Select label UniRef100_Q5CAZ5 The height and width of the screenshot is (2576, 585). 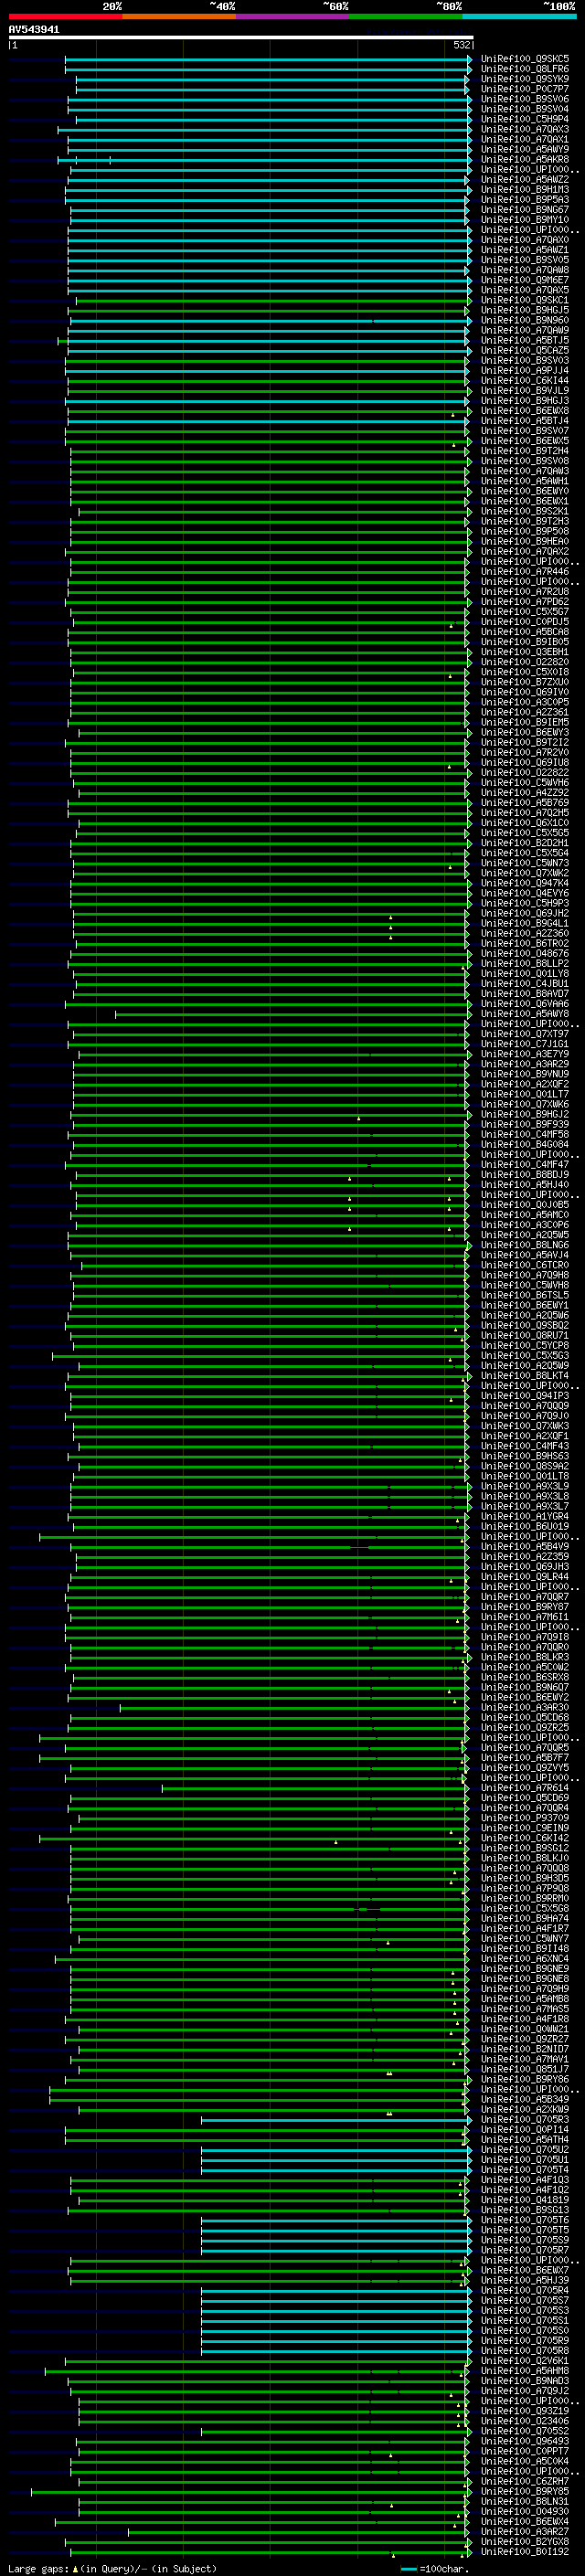[525, 350]
